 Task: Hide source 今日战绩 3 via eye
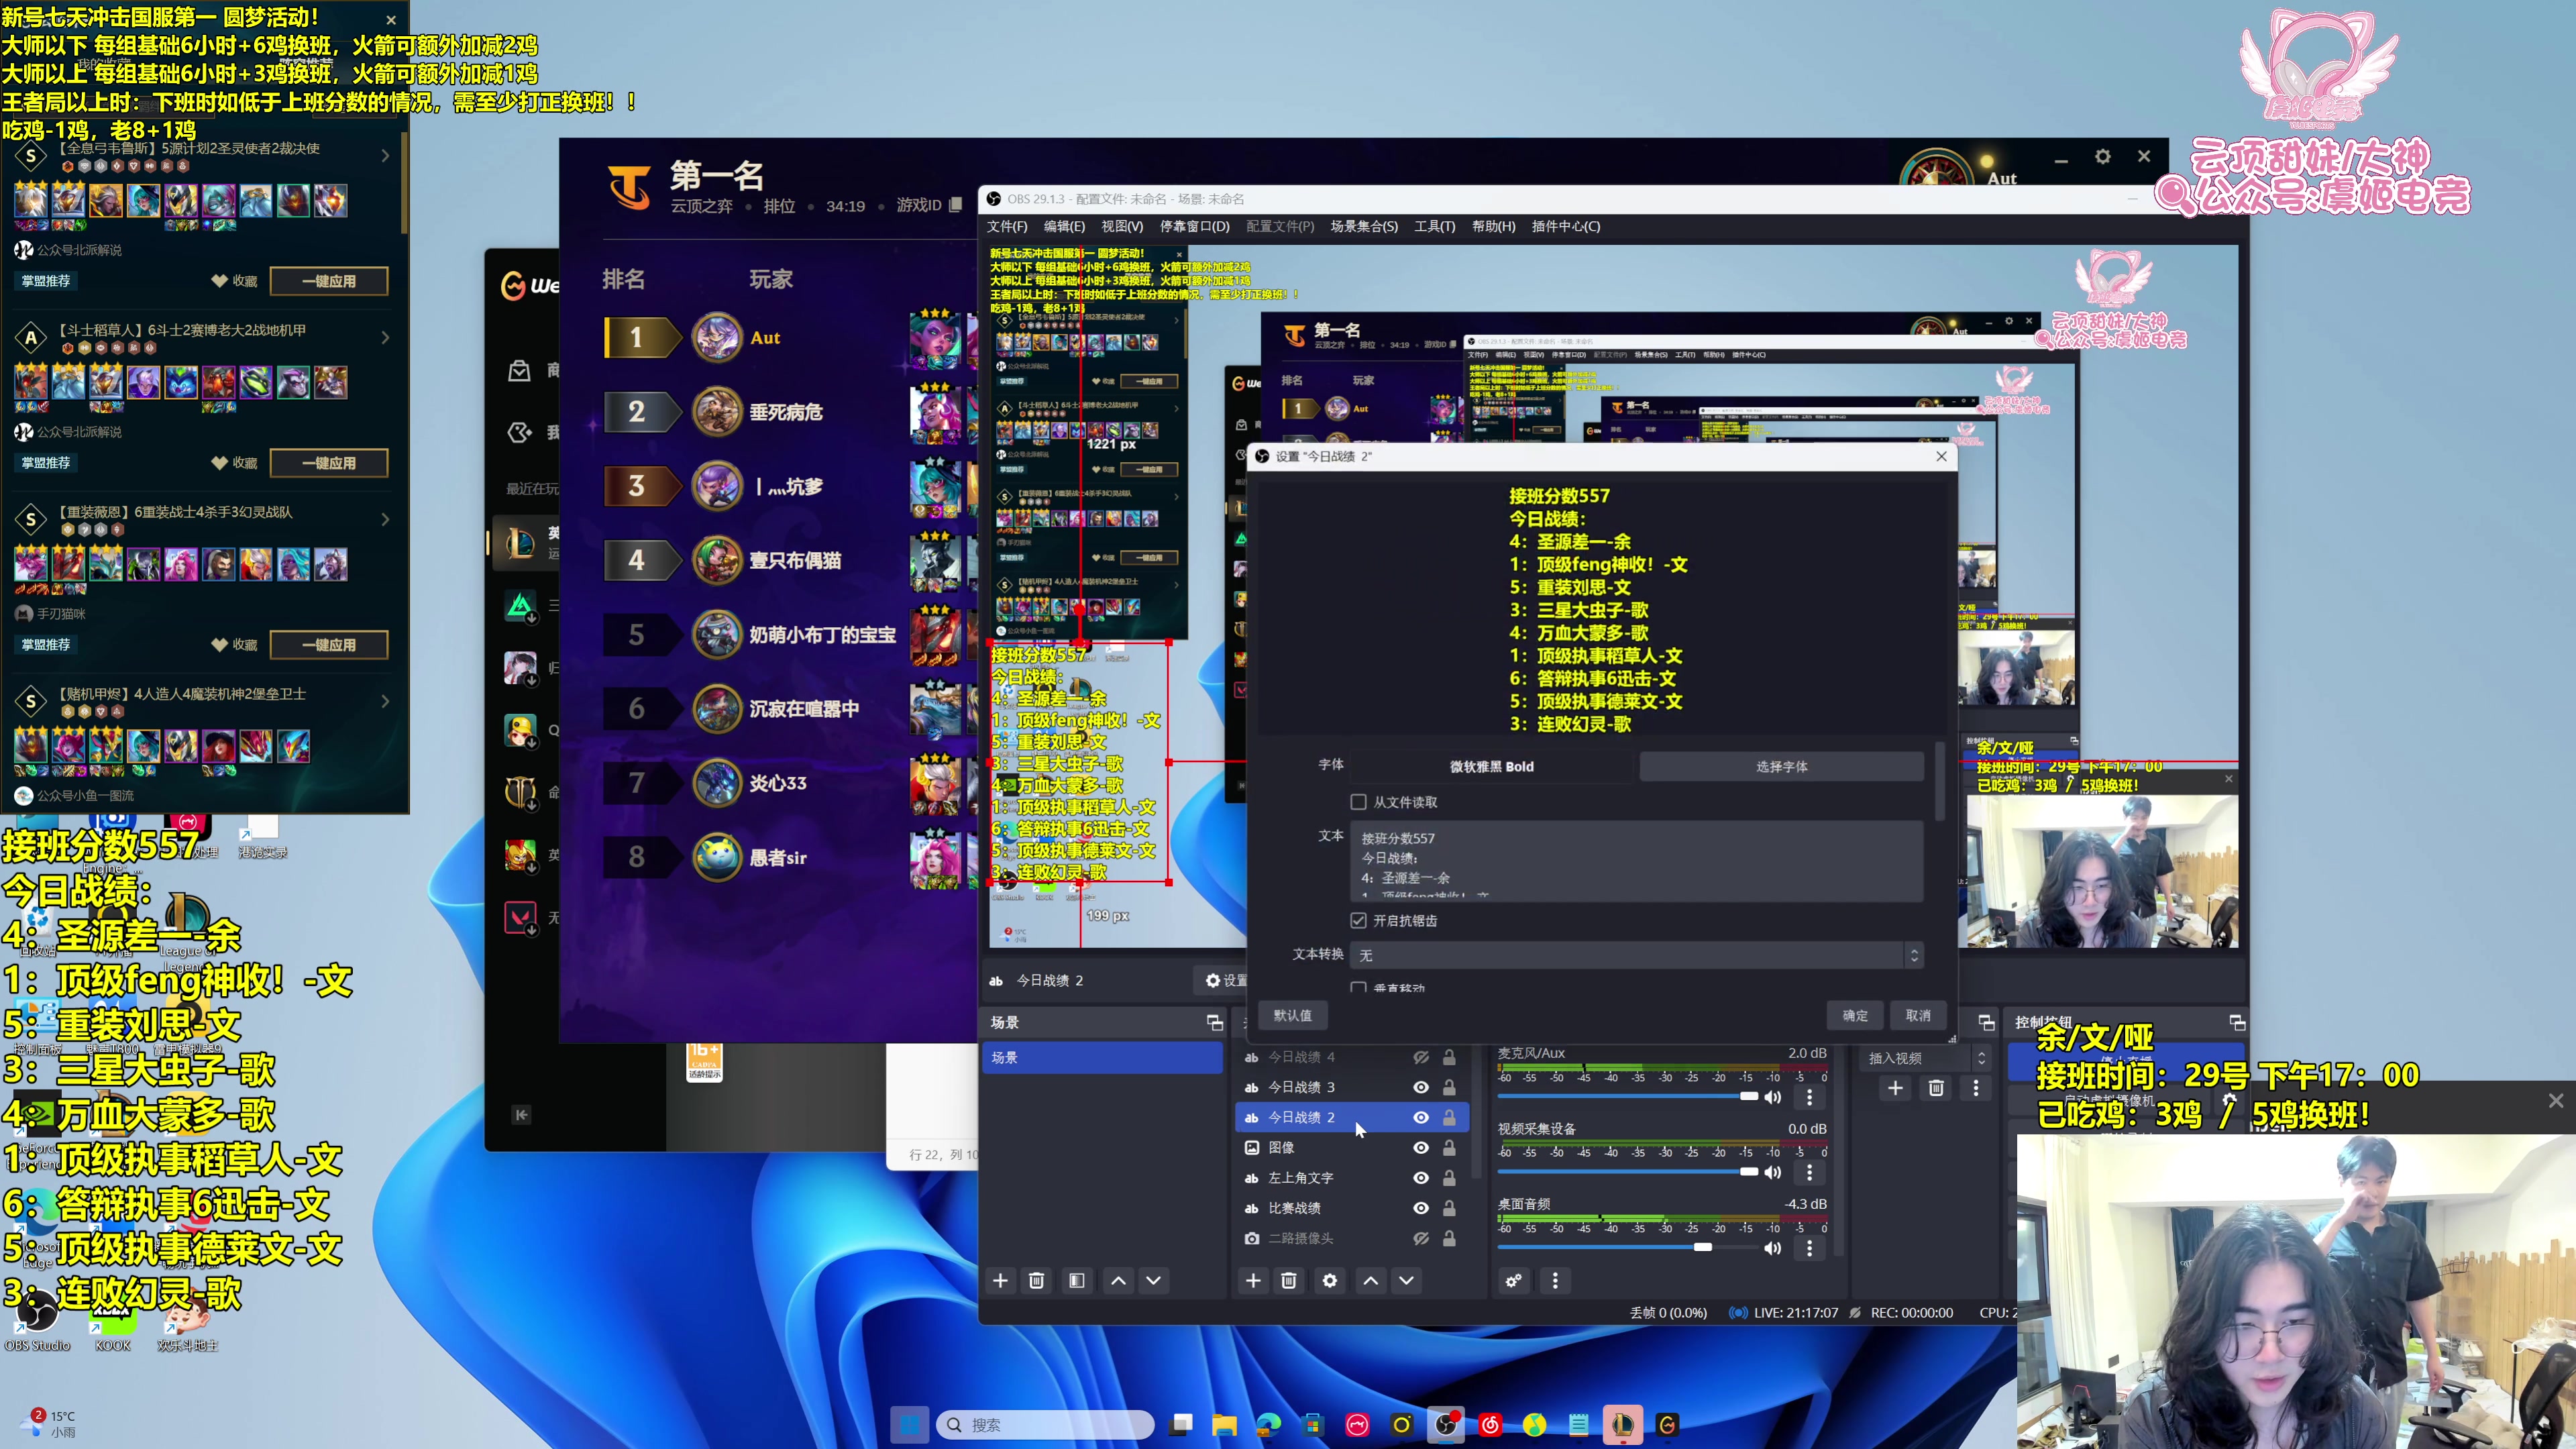click(x=1421, y=1087)
